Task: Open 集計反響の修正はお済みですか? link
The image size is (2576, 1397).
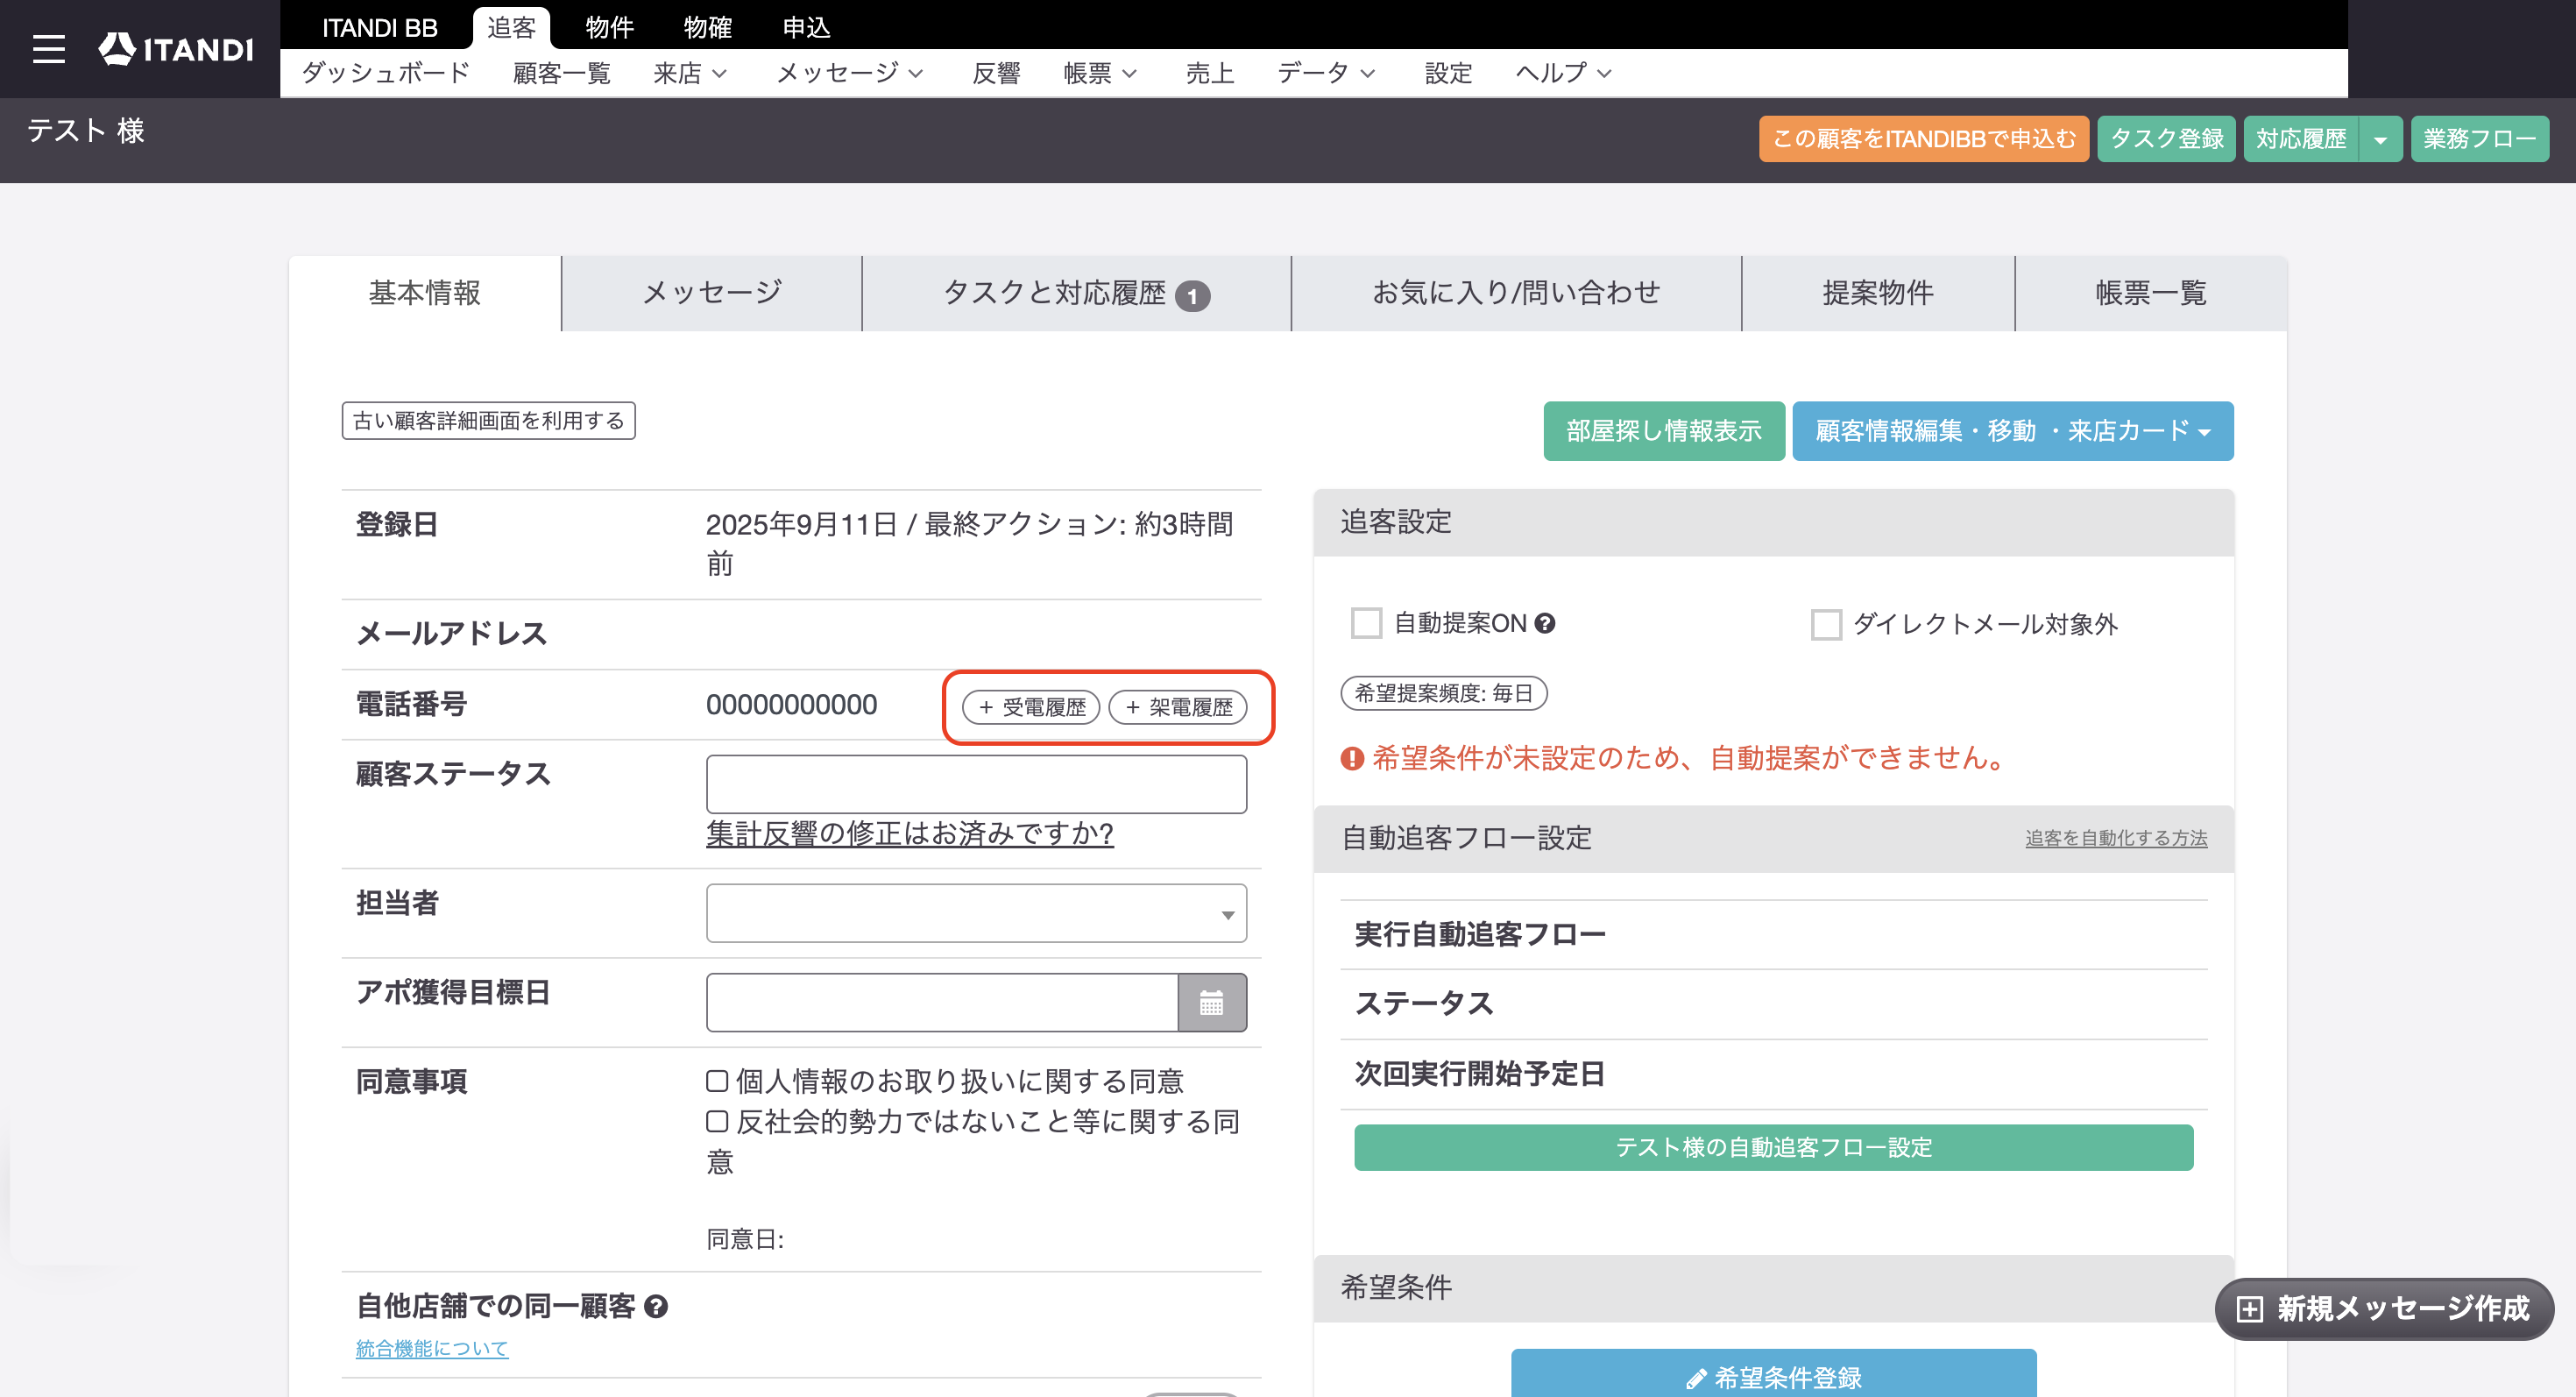Action: coord(909,833)
